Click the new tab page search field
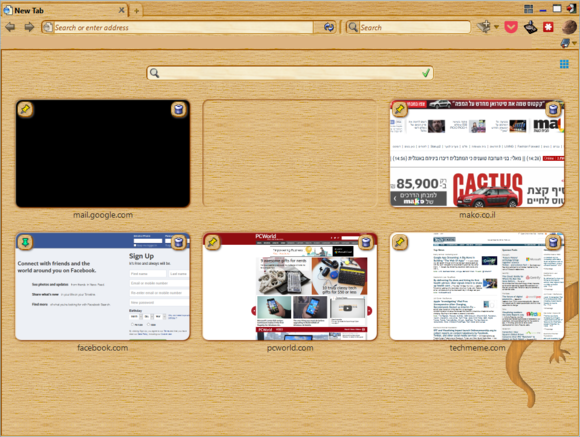 pyautogui.click(x=290, y=73)
